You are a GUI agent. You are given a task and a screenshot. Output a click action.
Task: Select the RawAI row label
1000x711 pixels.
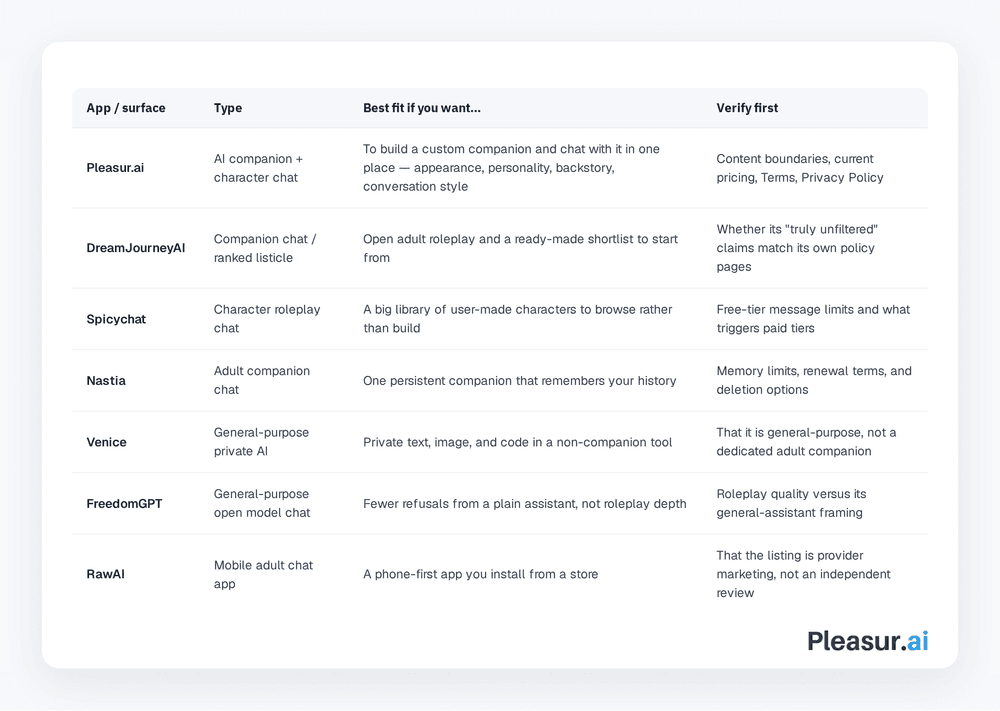106,574
